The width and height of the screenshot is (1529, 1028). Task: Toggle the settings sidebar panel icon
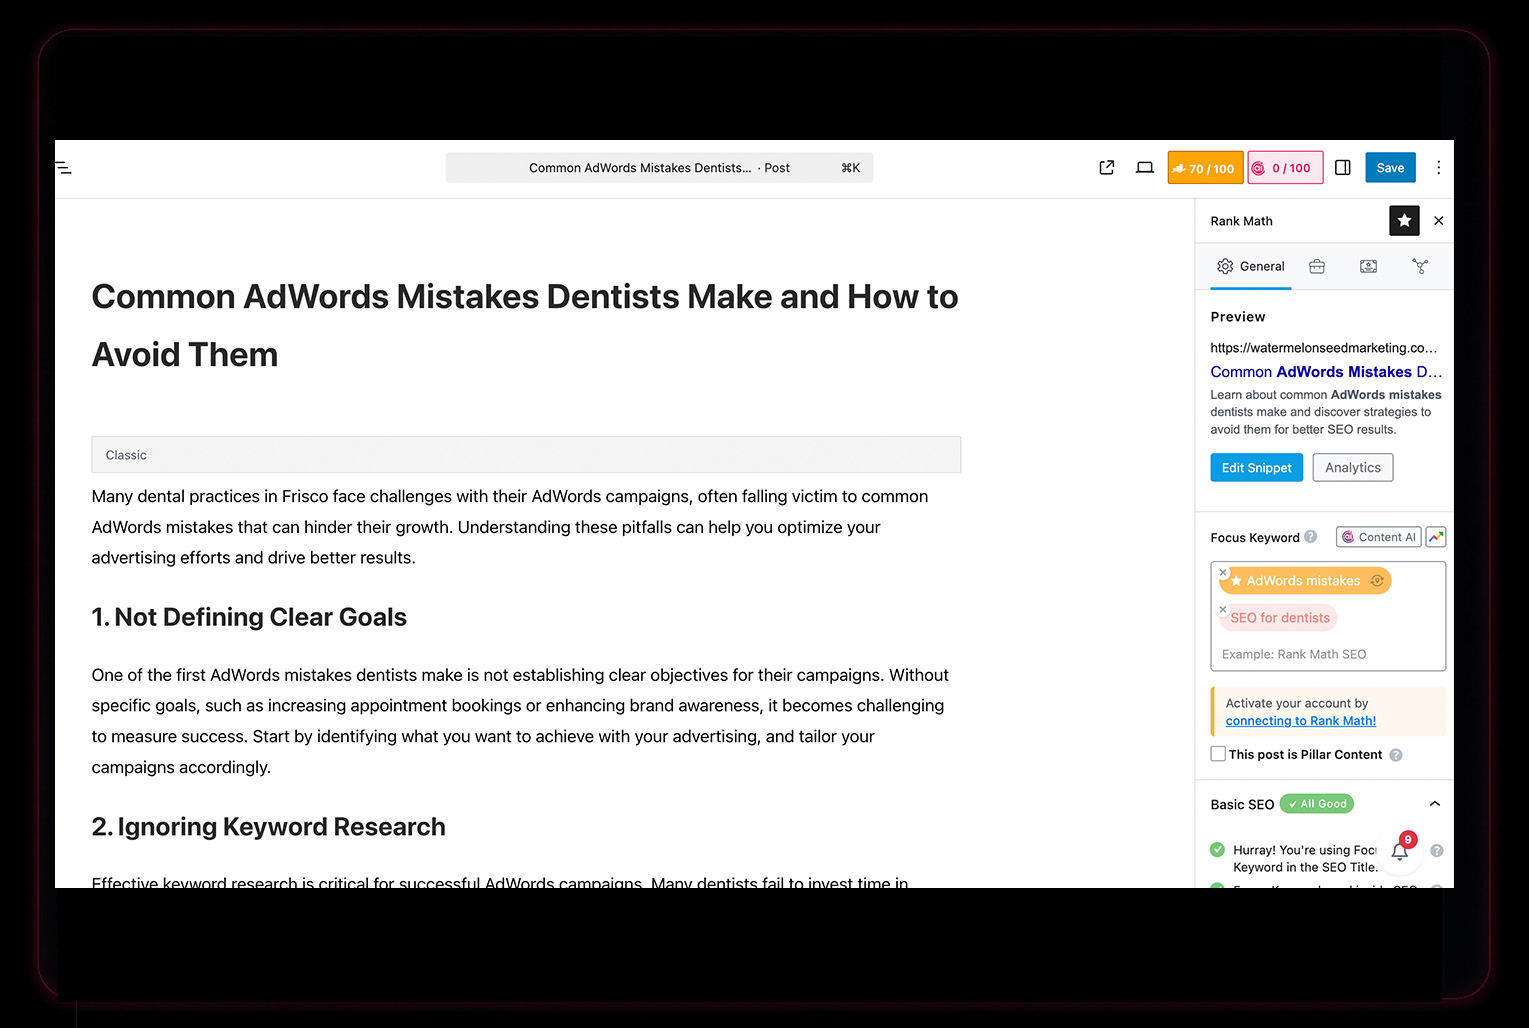pyautogui.click(x=1343, y=168)
